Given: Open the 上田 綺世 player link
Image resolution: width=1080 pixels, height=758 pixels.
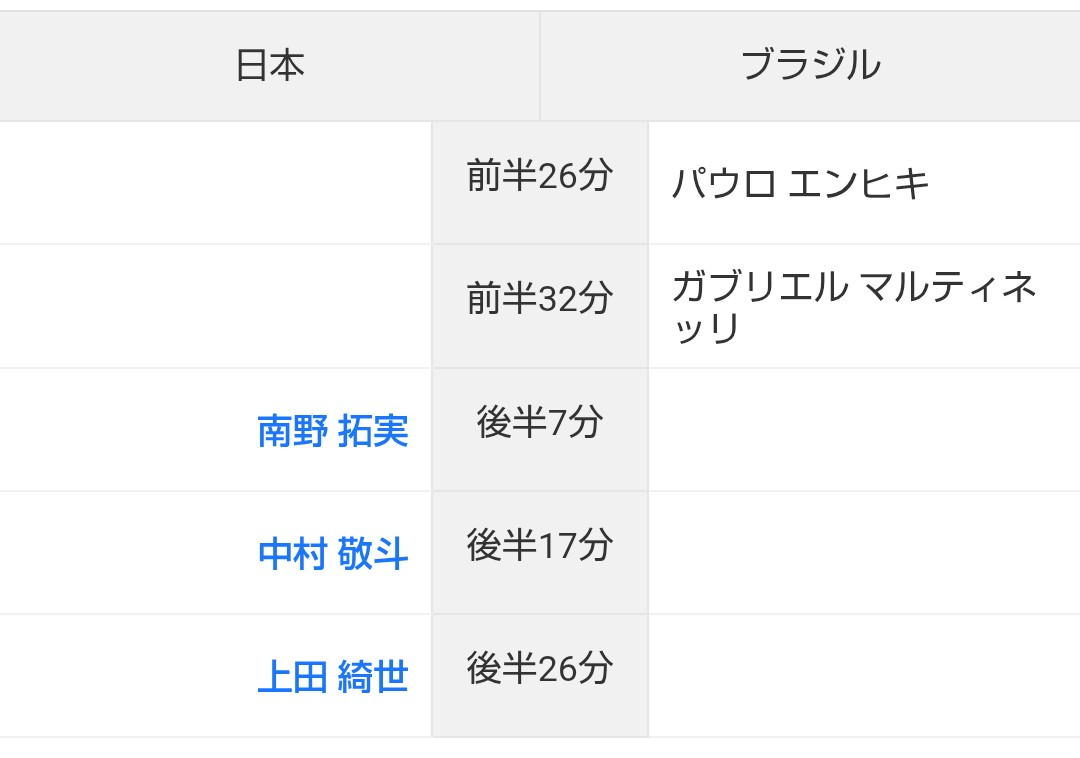Looking at the screenshot, I should tap(333, 677).
